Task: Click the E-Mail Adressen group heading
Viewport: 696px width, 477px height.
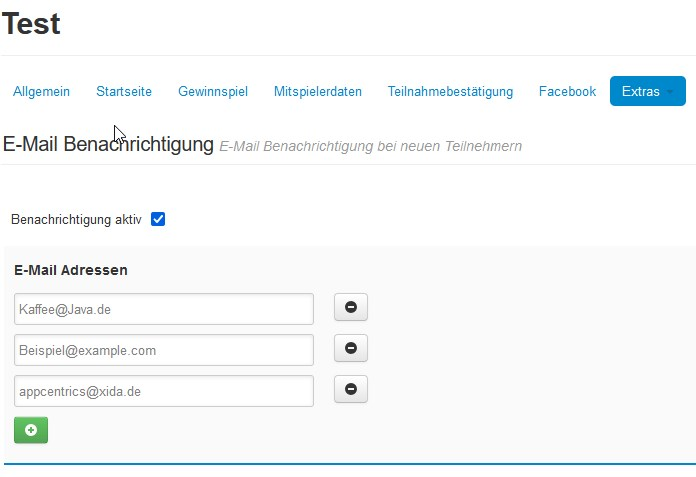Action: click(x=71, y=270)
